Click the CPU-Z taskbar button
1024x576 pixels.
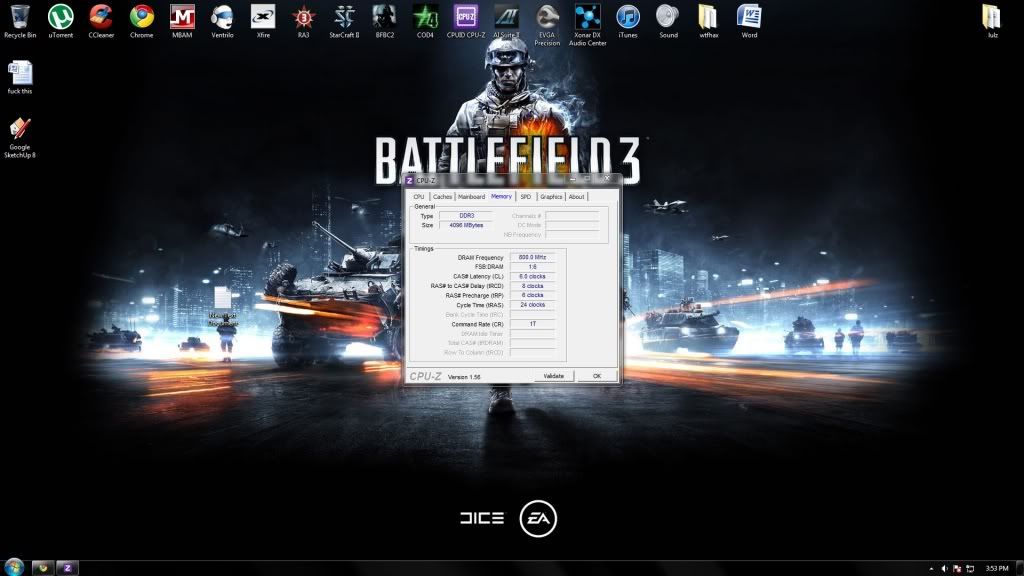pos(67,568)
